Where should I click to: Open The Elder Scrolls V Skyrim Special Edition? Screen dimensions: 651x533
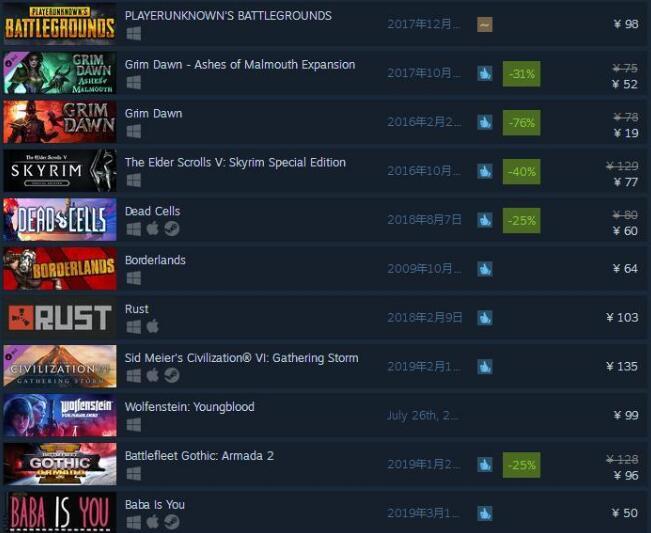235,162
